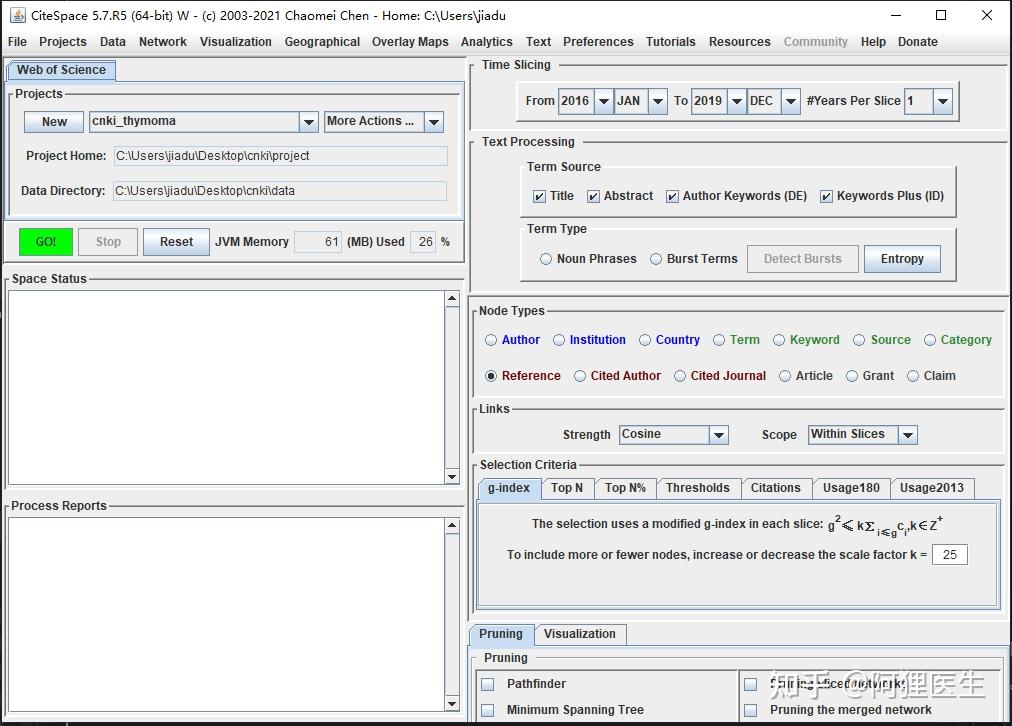The height and width of the screenshot is (726, 1012).
Task: Open the Network menu
Action: coord(163,42)
